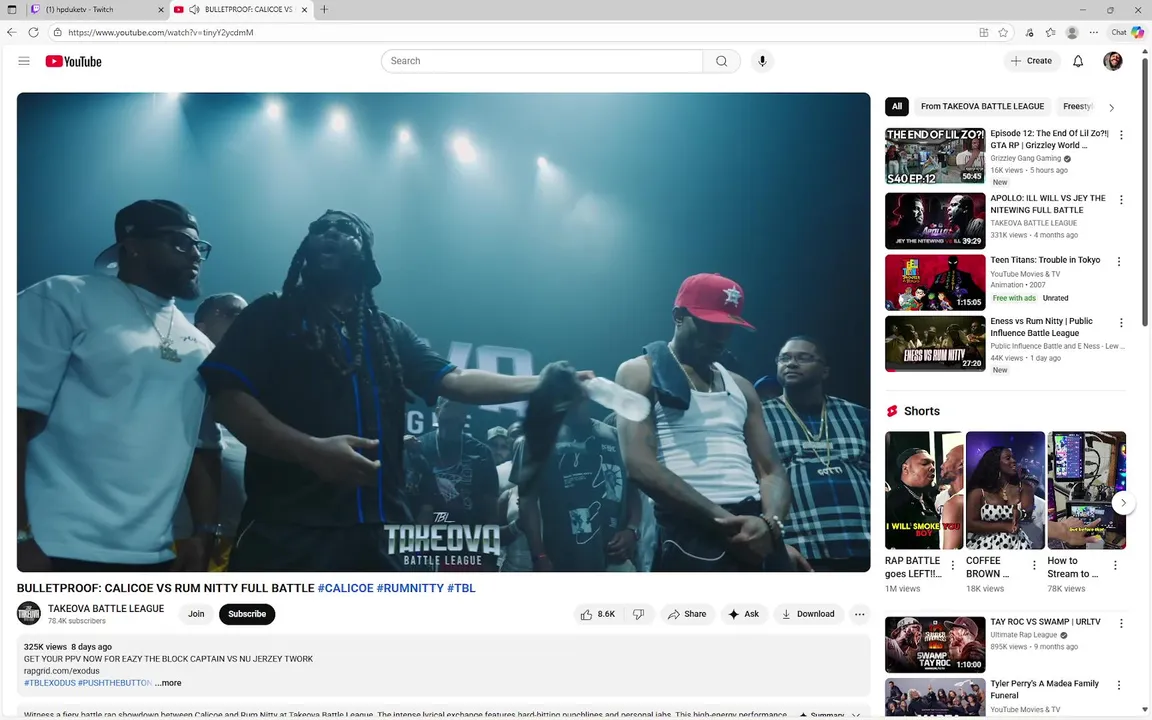The image size is (1152, 720).
Task: Open Teen Titans Trouble in Tokyo thumbnail
Action: click(935, 283)
